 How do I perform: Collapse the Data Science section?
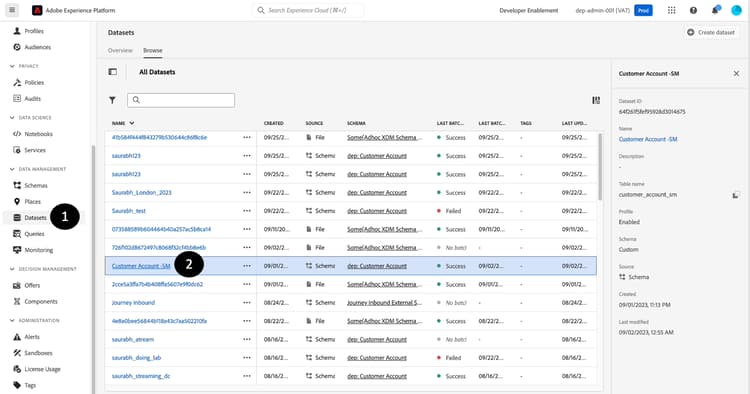12,118
